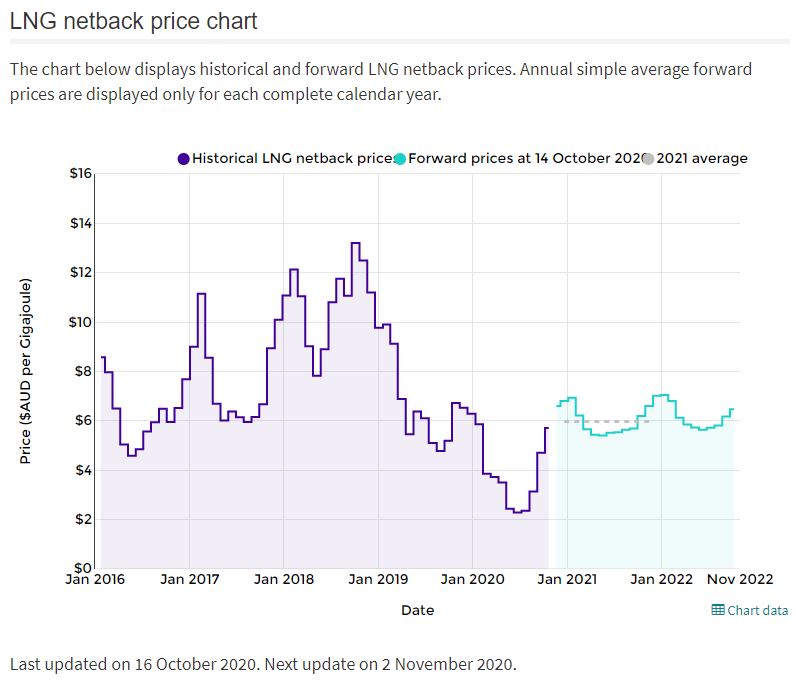Hide the 2021 average series via legend text
796x680 pixels.
[x=702, y=158]
